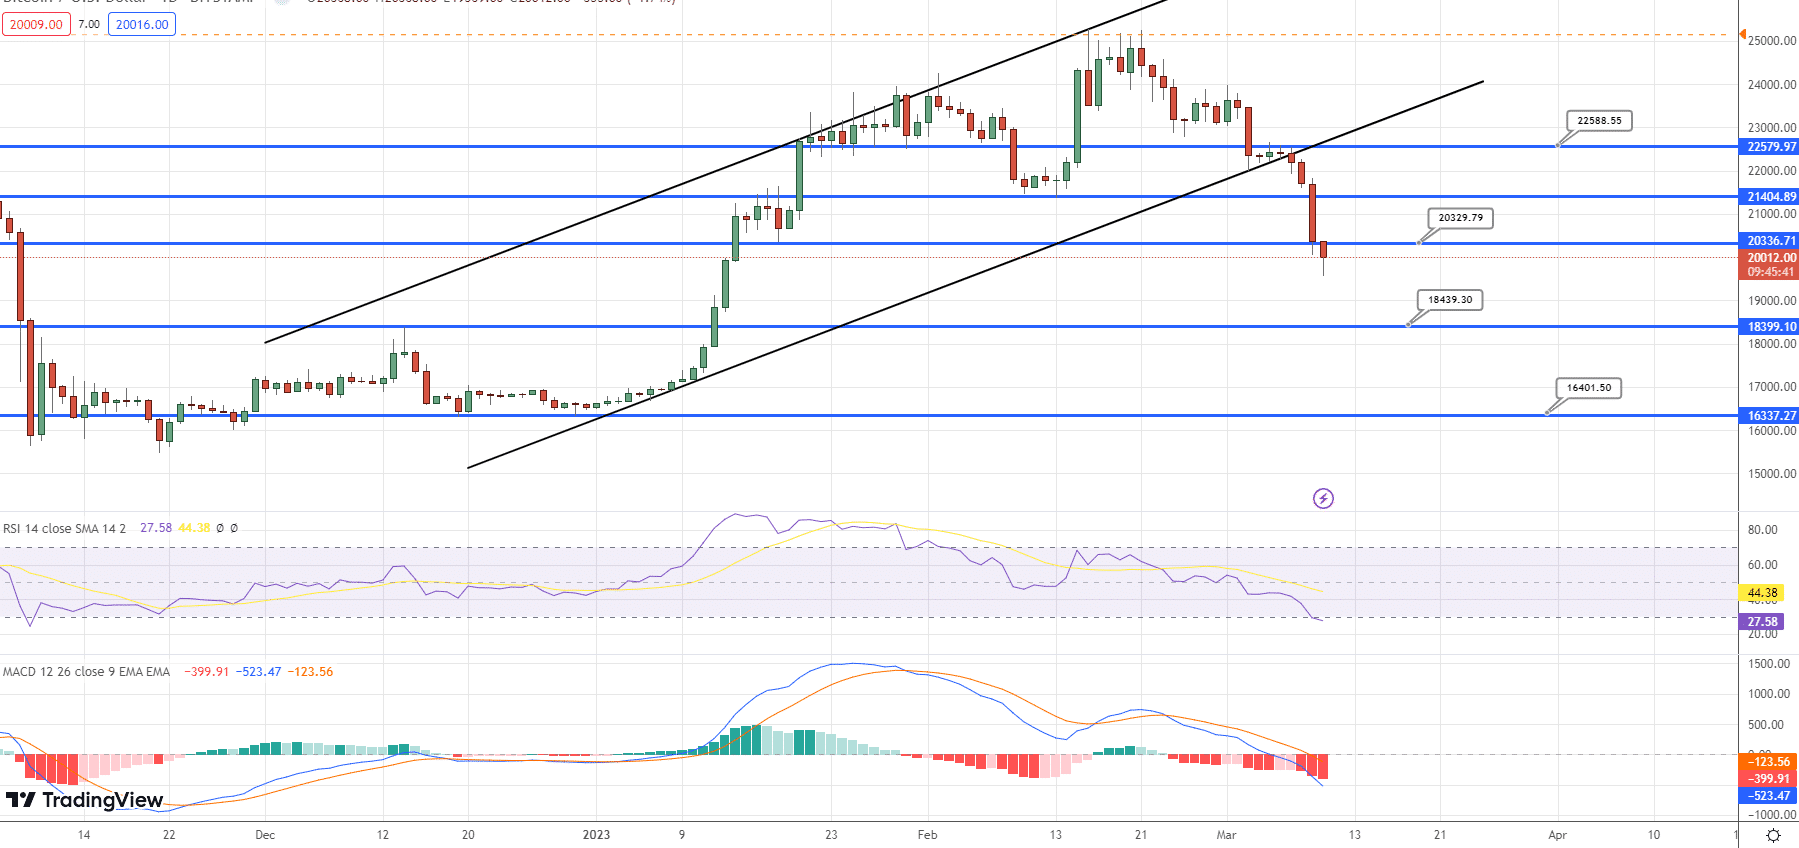
Task: Click the red sell price button 20009.00
Action: tap(36, 24)
